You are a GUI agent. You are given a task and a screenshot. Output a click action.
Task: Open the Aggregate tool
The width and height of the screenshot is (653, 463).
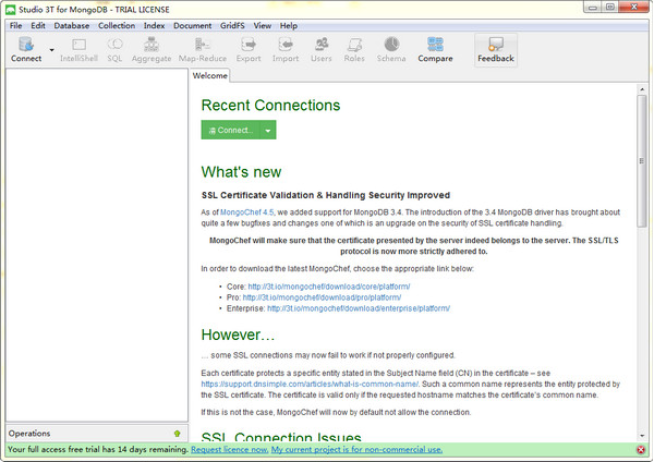[x=151, y=49]
